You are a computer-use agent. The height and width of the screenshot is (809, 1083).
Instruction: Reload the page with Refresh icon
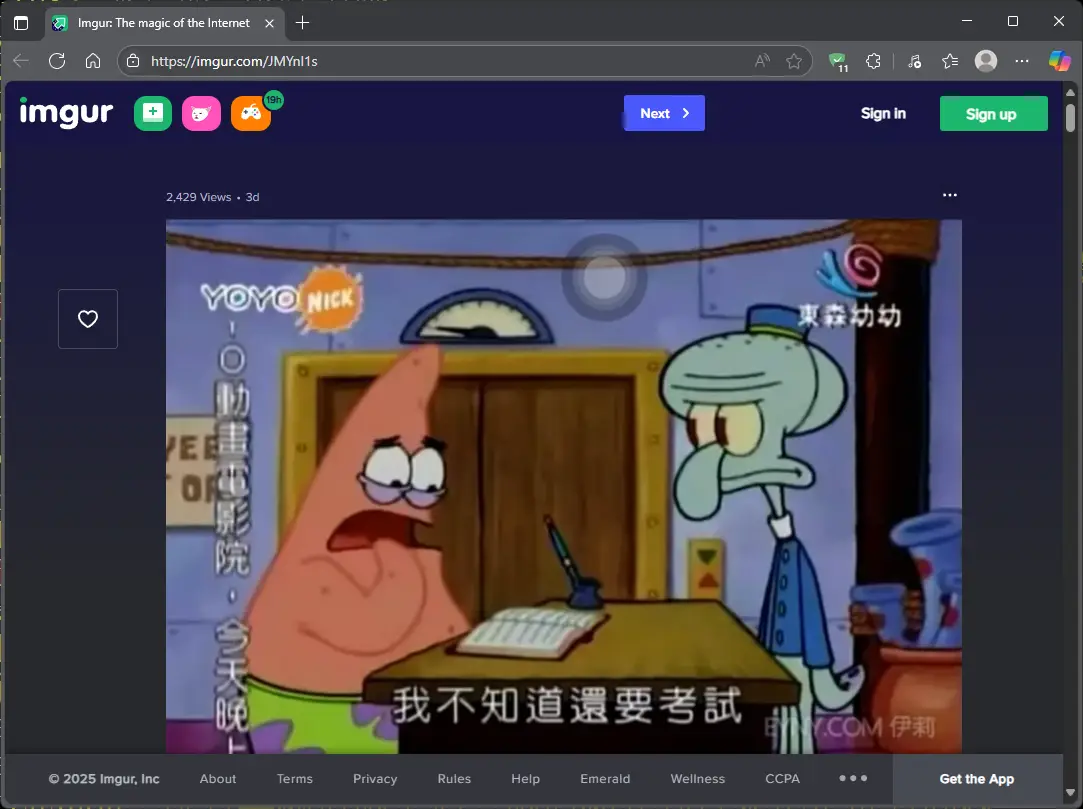coord(57,61)
